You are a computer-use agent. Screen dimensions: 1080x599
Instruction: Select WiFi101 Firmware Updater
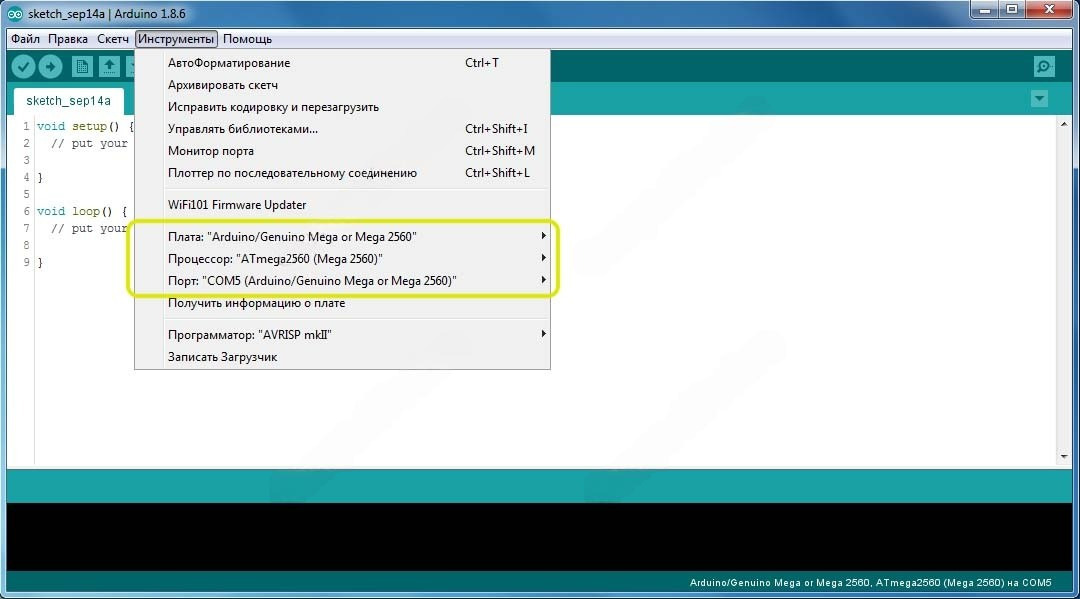237,205
